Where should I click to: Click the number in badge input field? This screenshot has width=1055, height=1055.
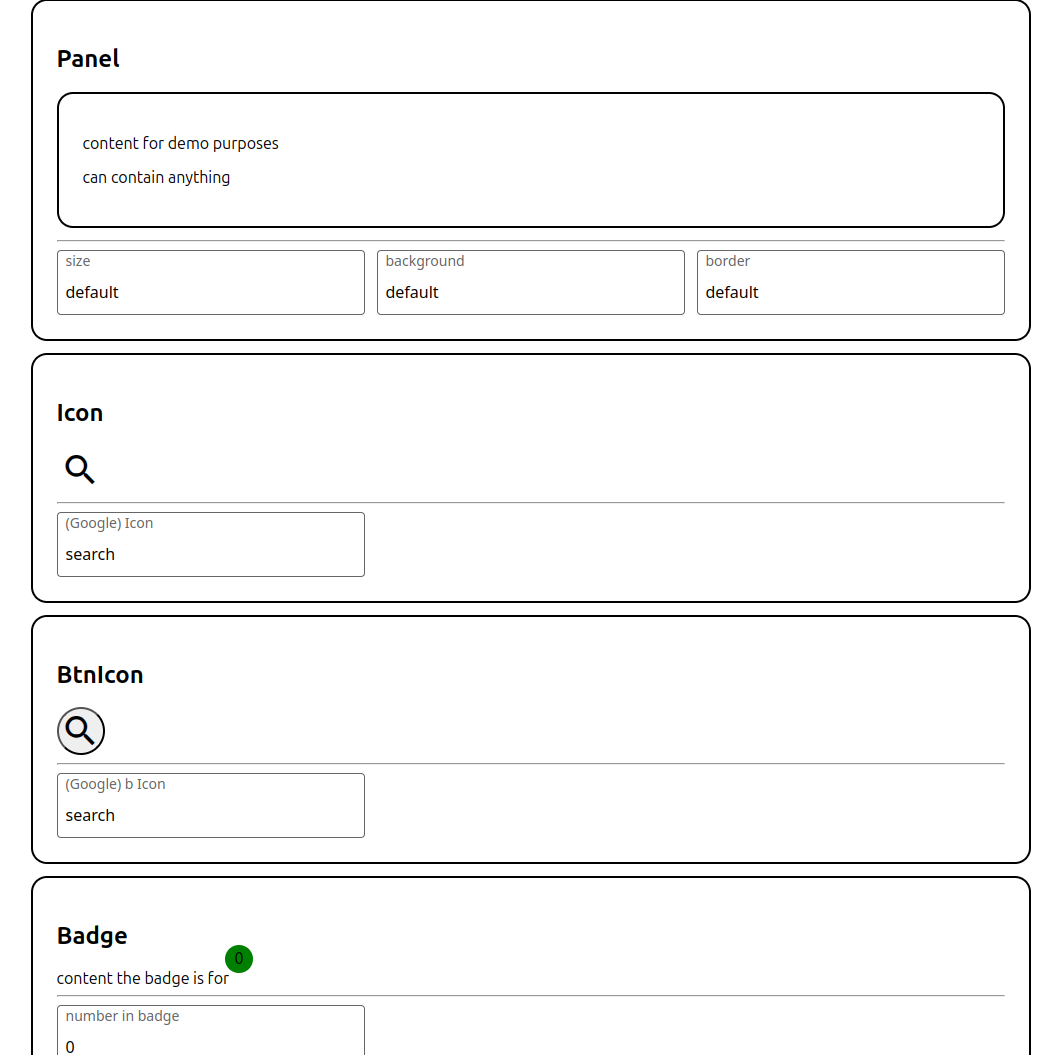tap(210, 1044)
